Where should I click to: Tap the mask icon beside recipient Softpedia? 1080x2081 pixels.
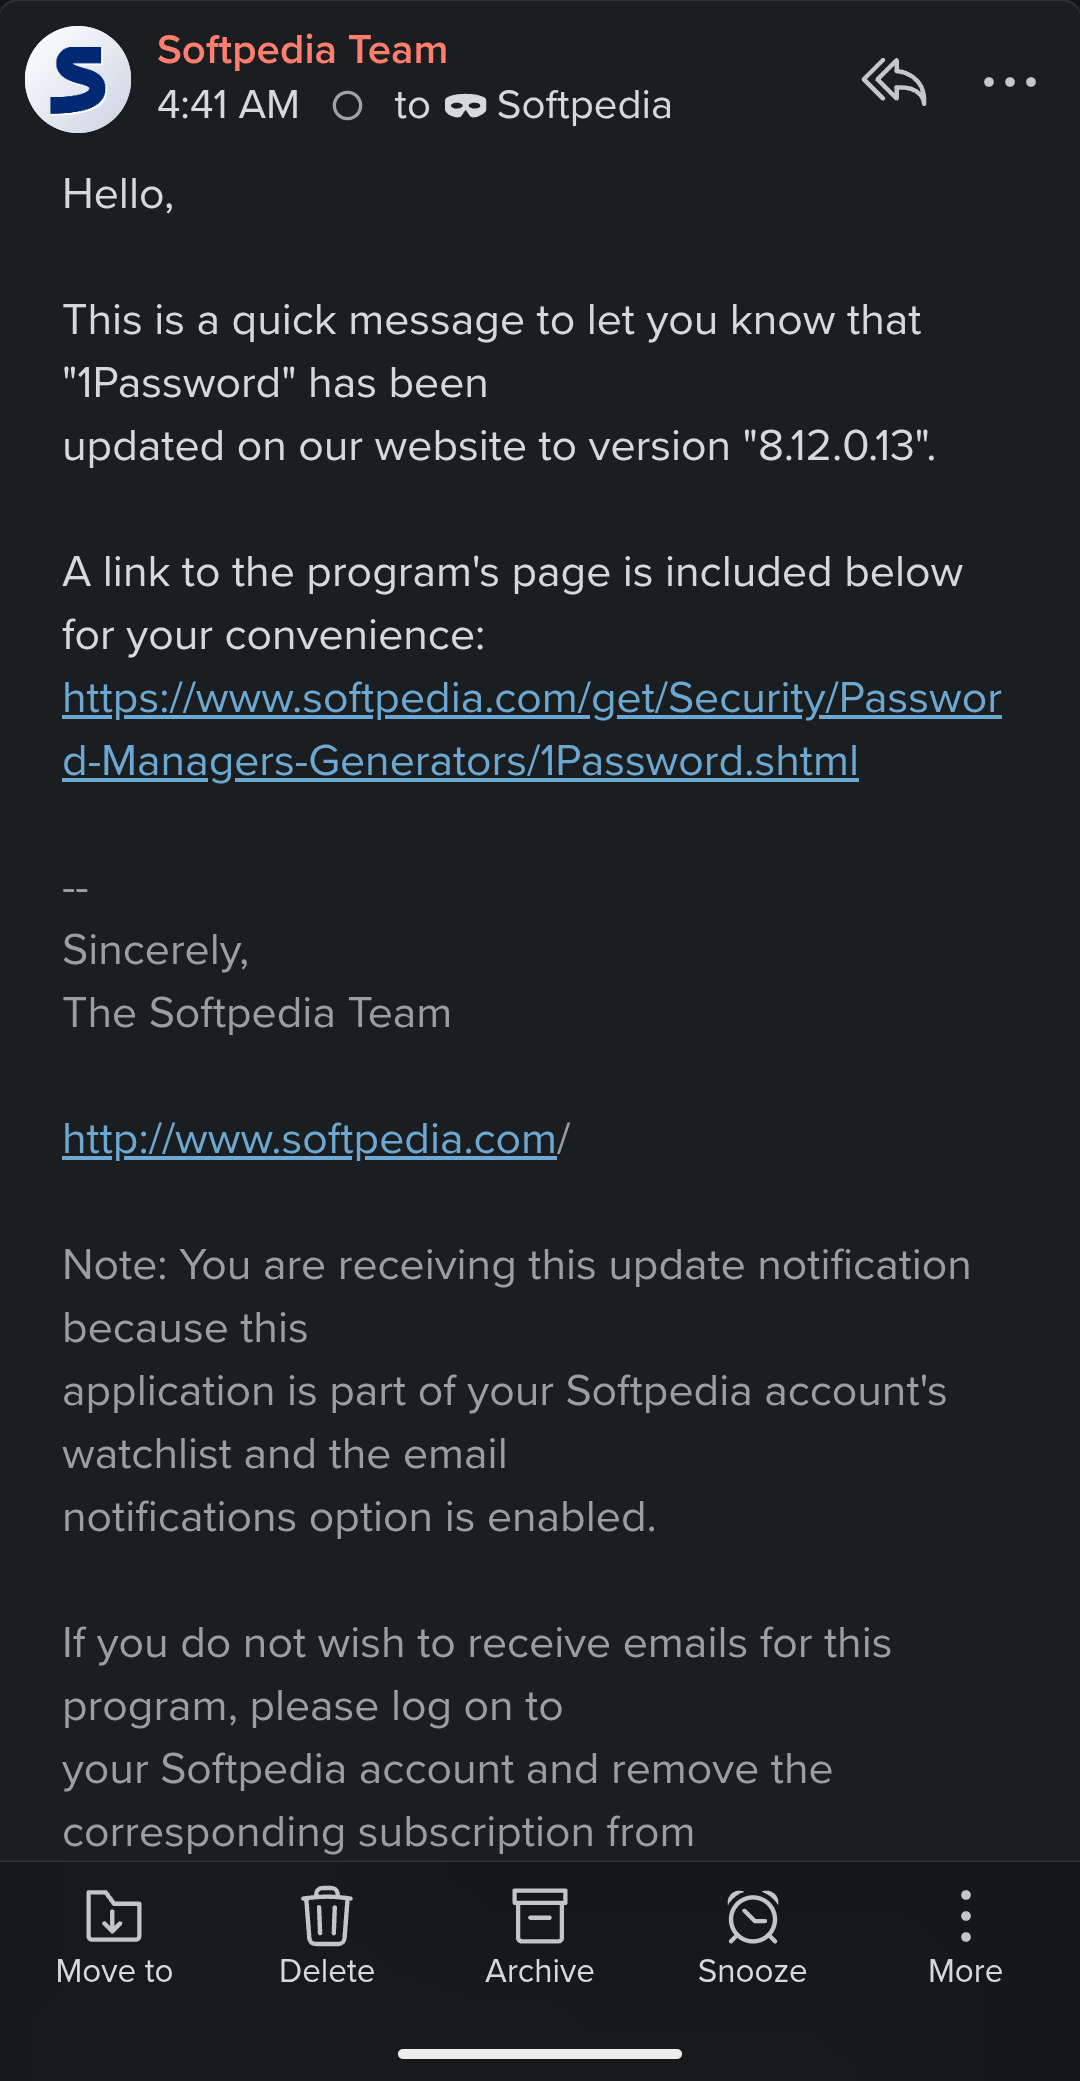pos(465,106)
